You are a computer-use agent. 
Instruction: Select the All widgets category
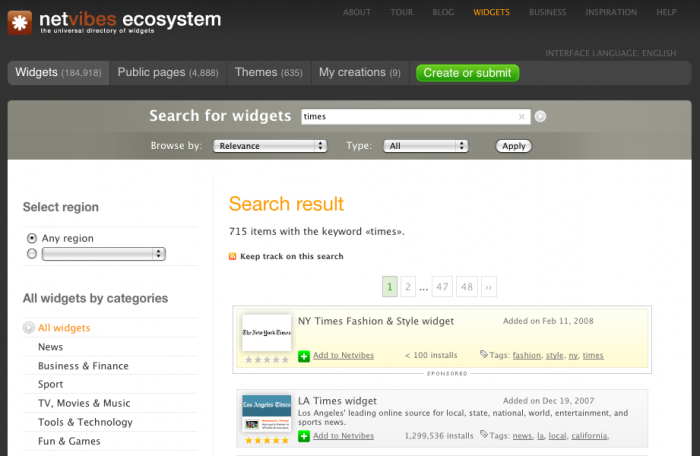click(x=64, y=328)
